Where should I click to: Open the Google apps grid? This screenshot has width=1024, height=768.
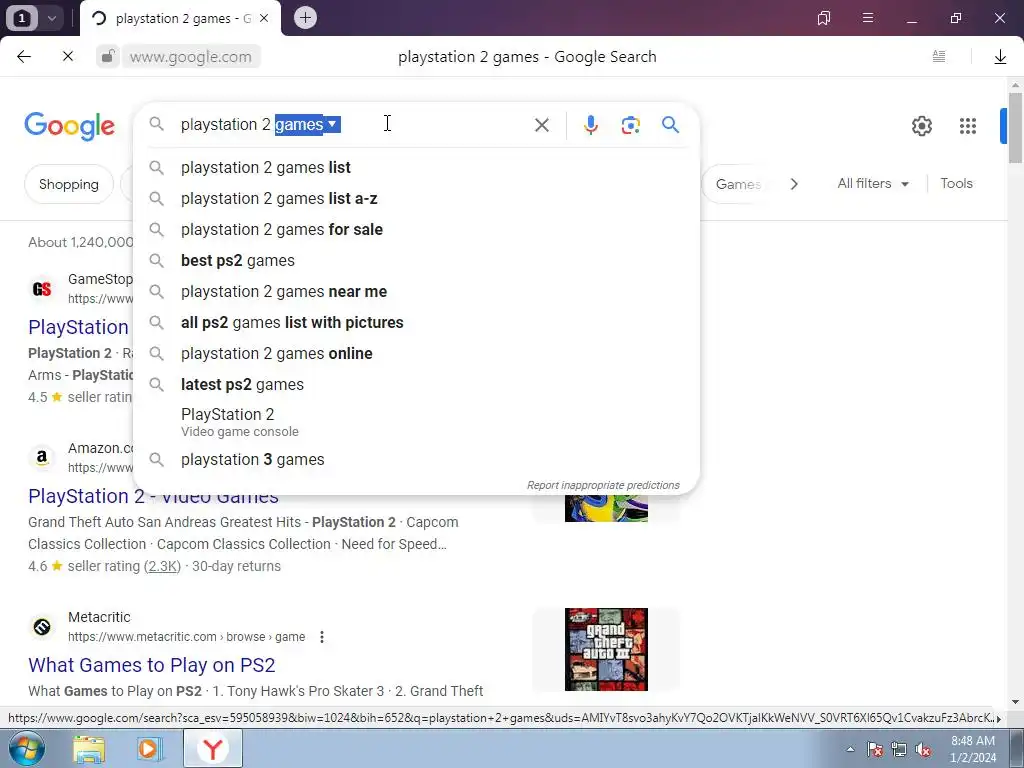pos(967,125)
